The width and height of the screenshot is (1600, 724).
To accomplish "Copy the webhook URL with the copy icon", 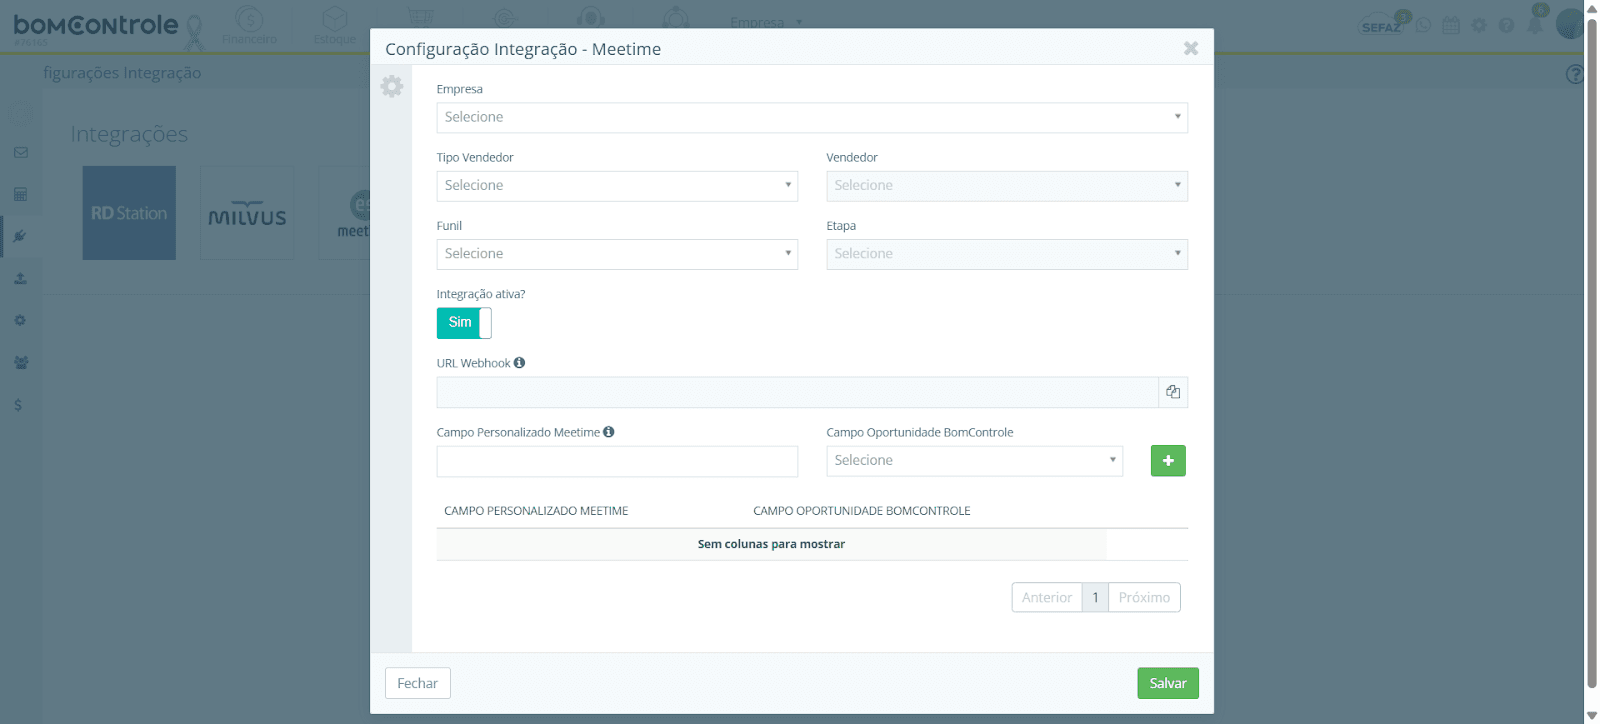I will pos(1173,392).
